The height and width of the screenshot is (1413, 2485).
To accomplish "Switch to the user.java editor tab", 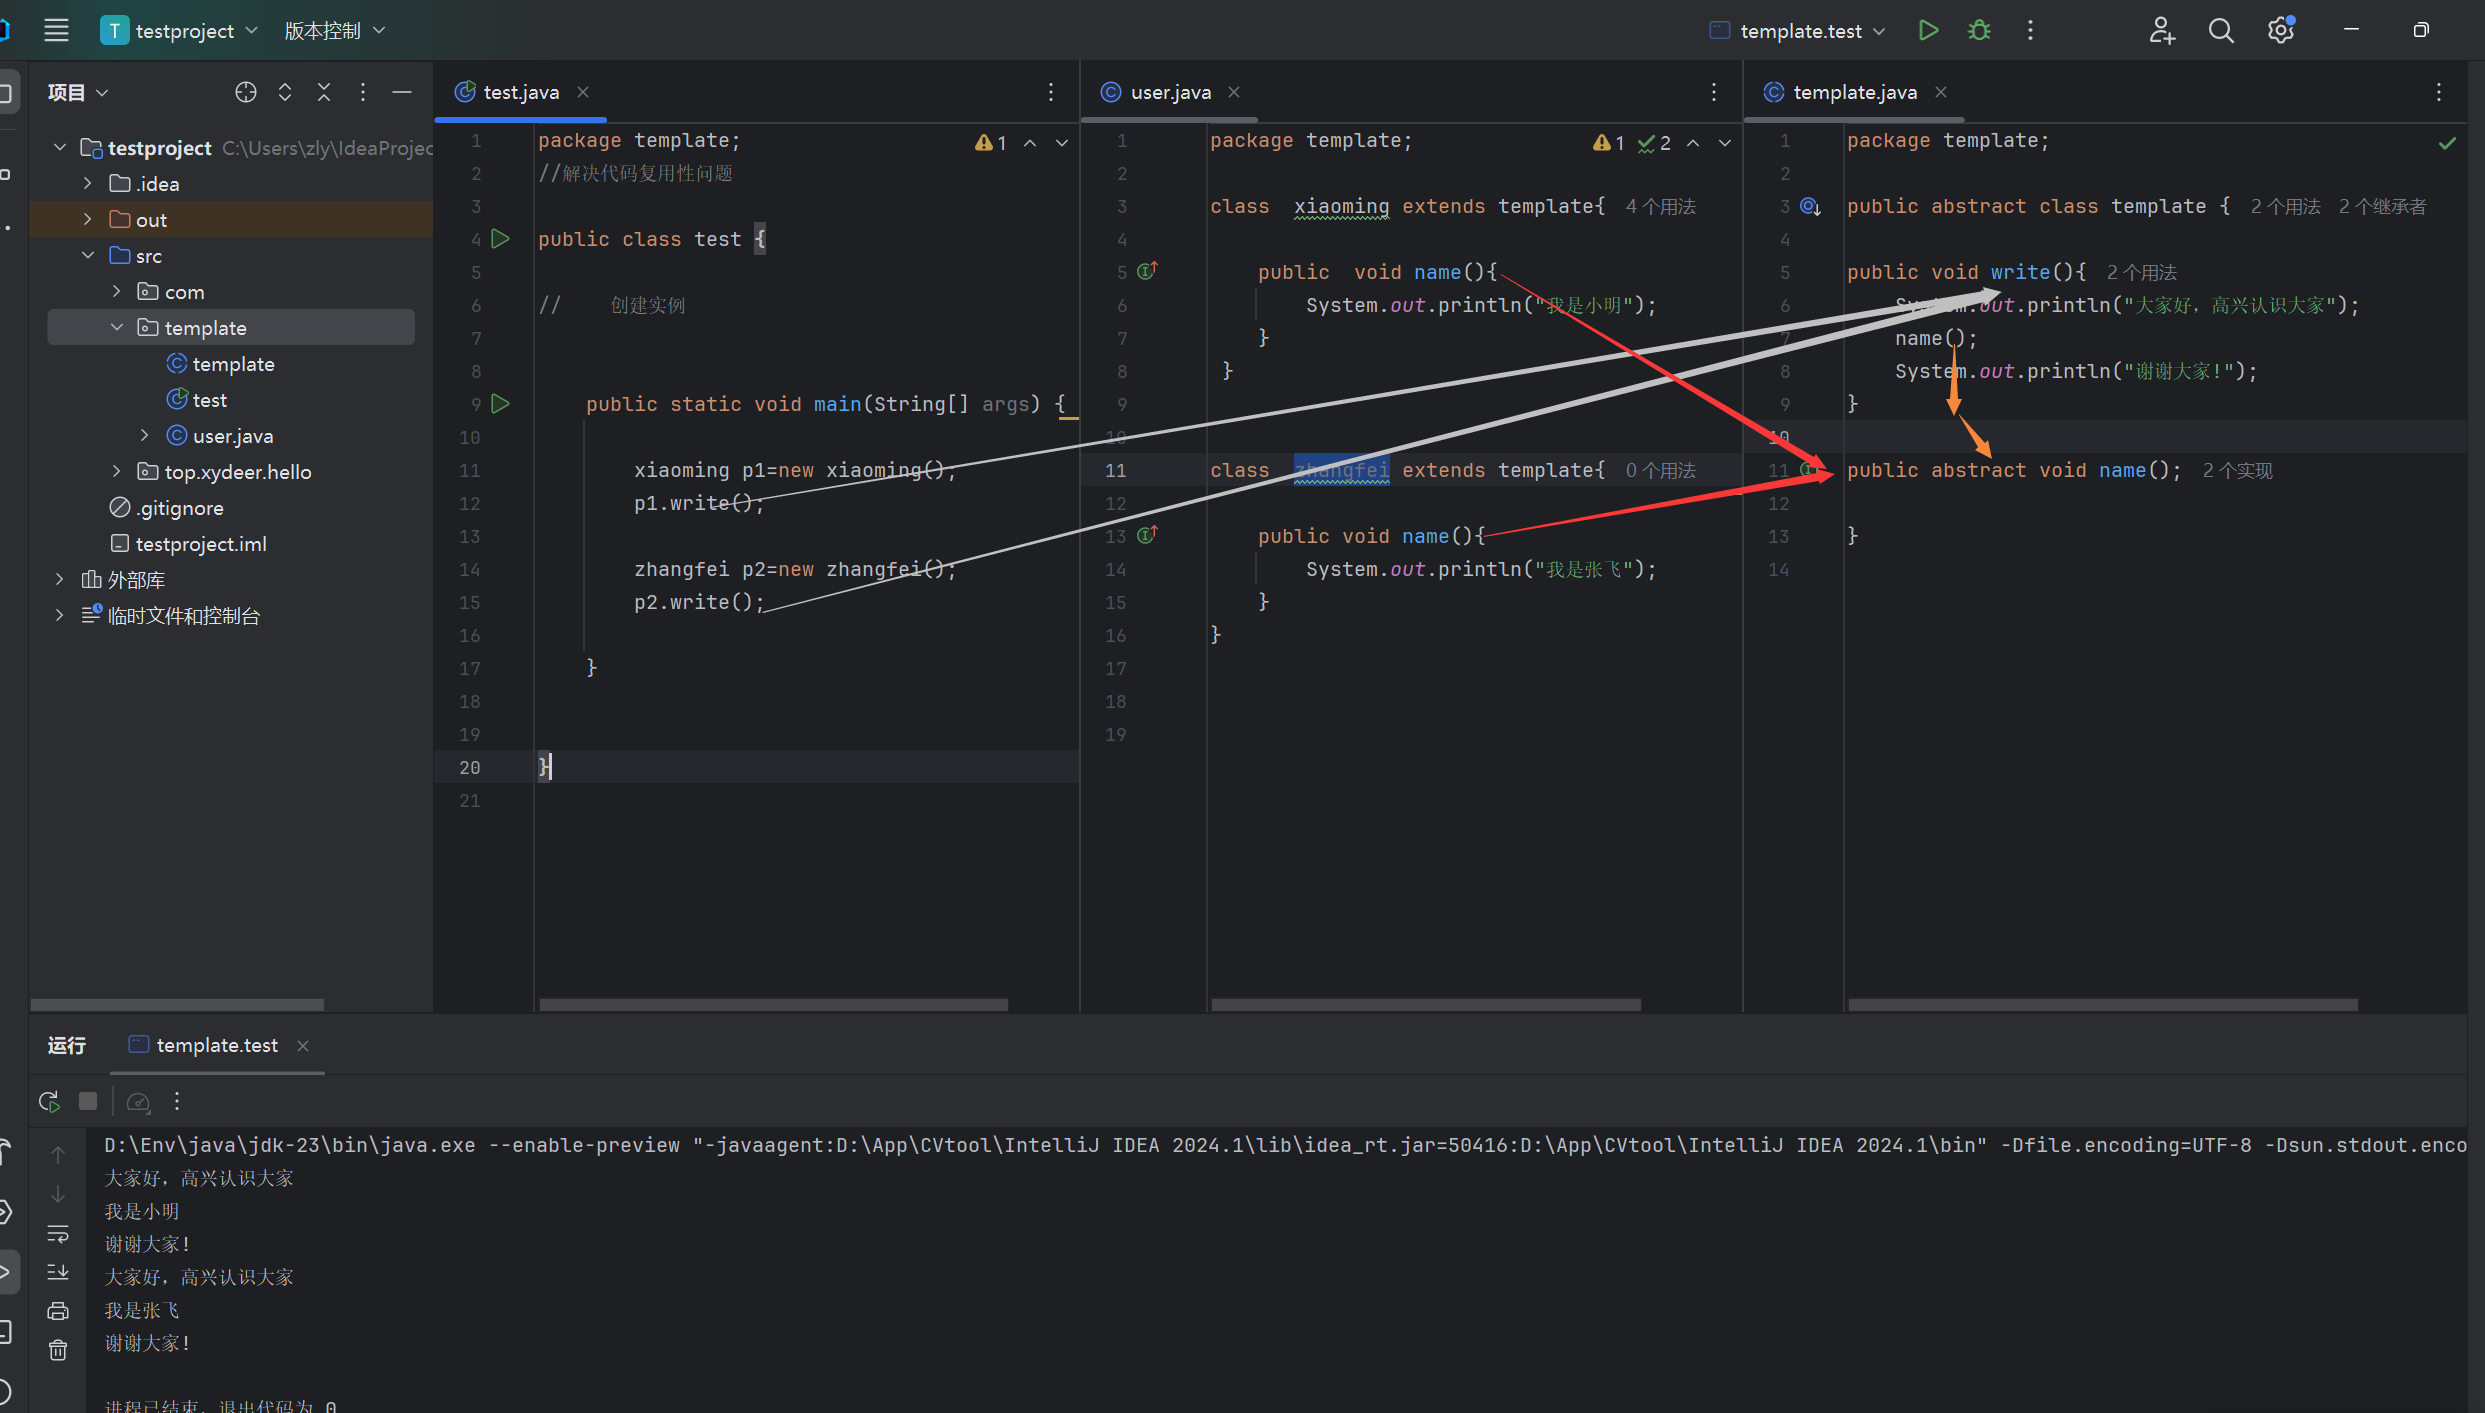I will 1169,92.
